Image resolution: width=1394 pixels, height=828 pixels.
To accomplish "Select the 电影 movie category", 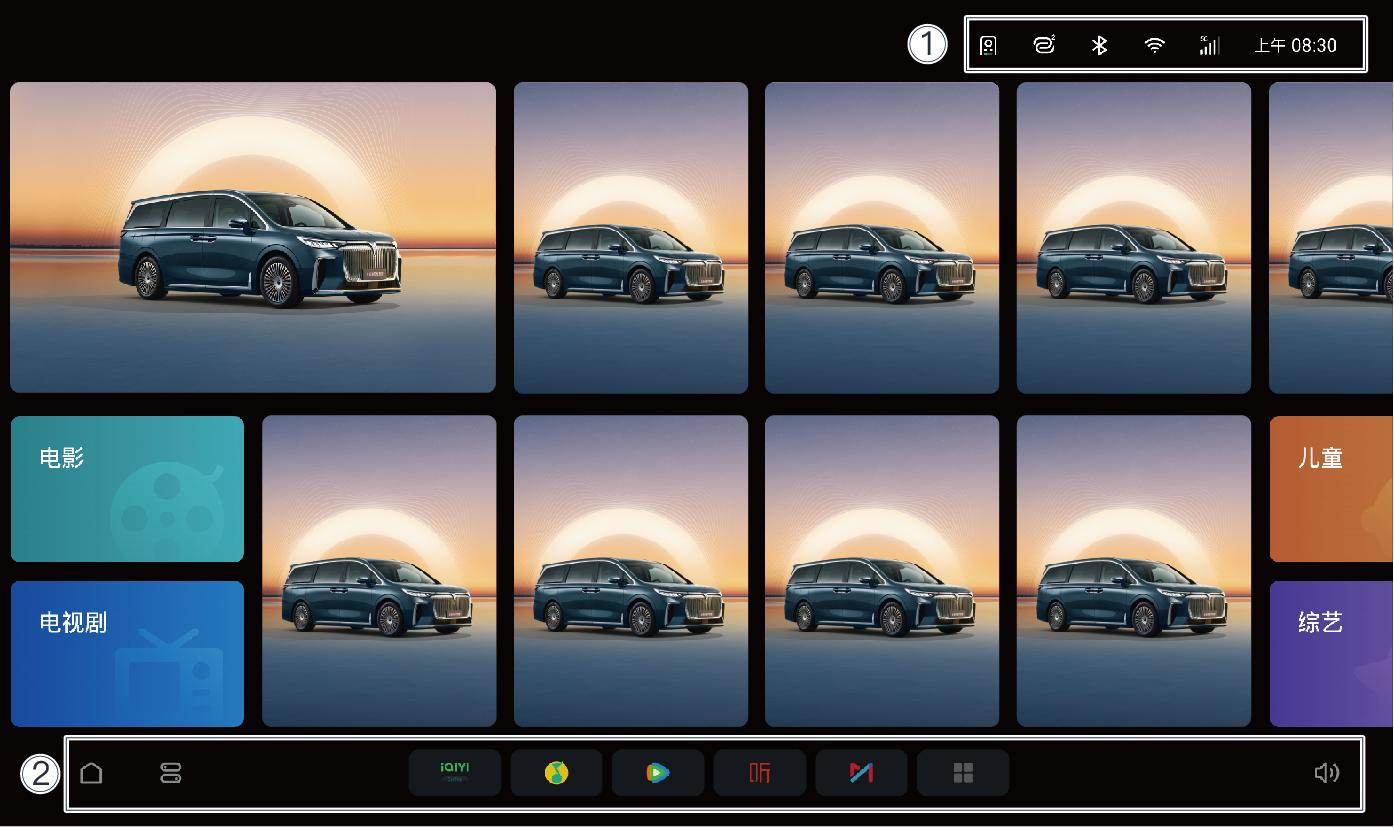I will point(127,489).
